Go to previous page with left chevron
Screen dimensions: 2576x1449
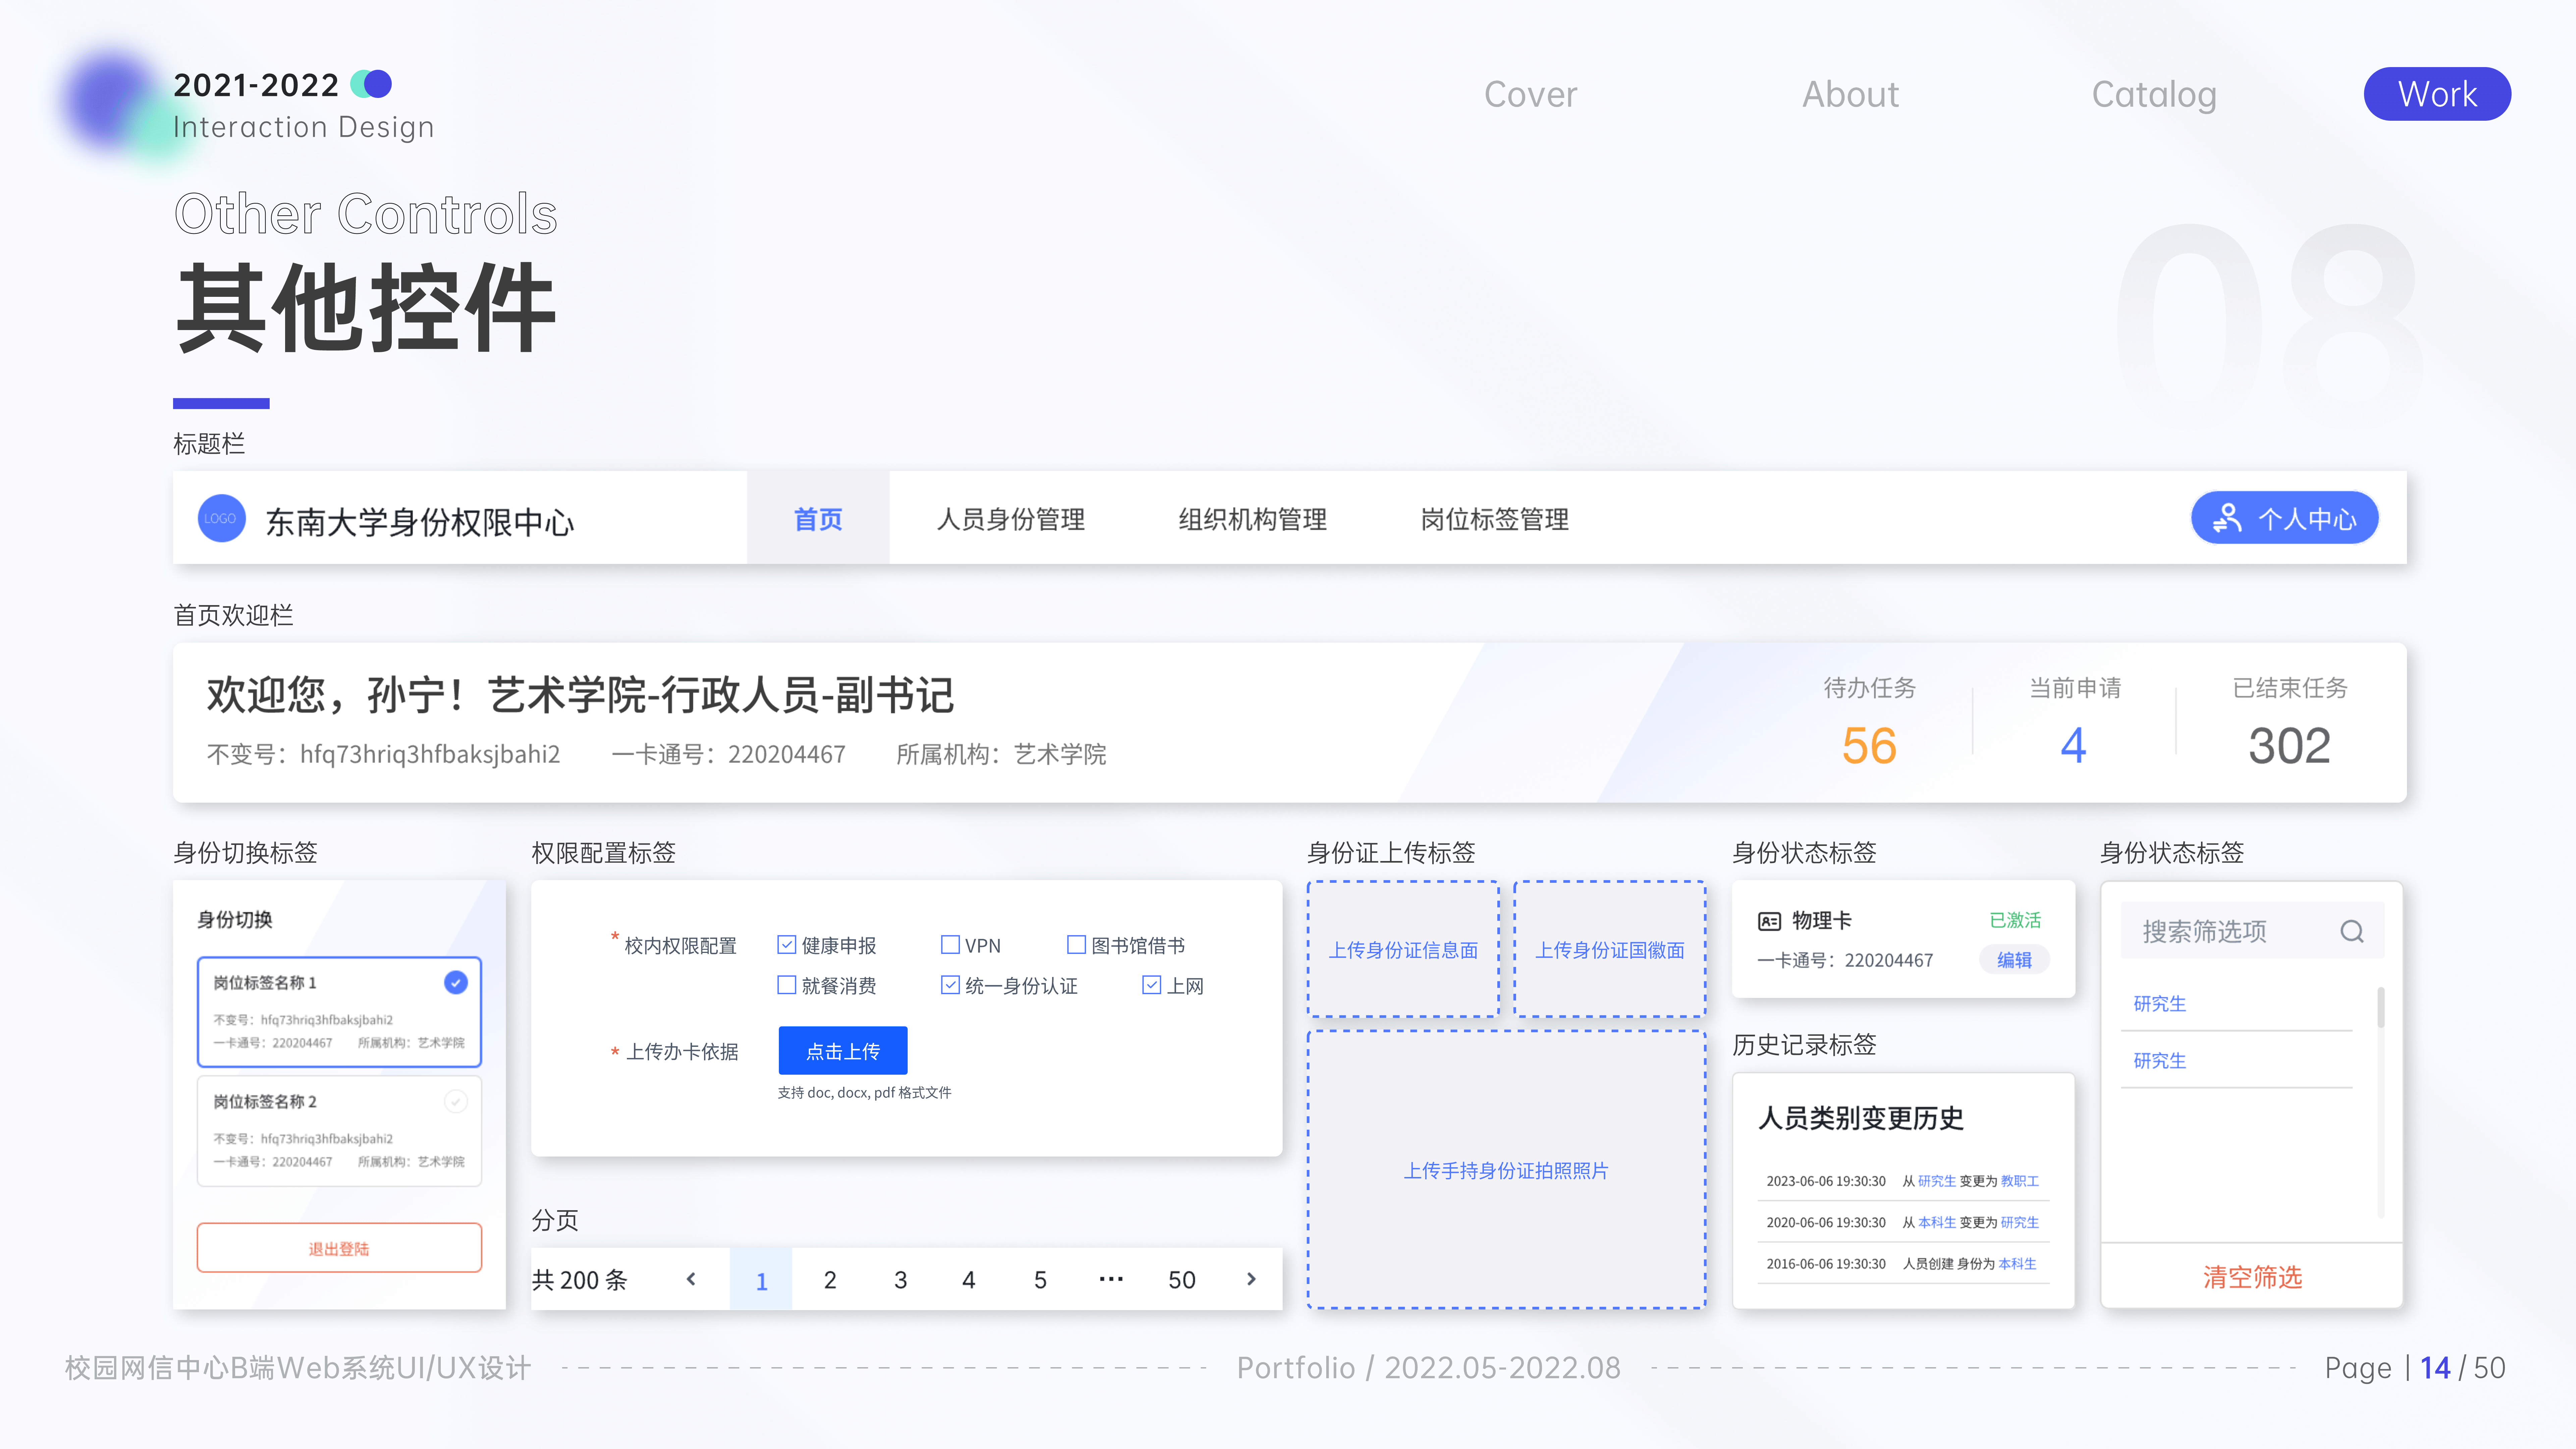(x=691, y=1279)
